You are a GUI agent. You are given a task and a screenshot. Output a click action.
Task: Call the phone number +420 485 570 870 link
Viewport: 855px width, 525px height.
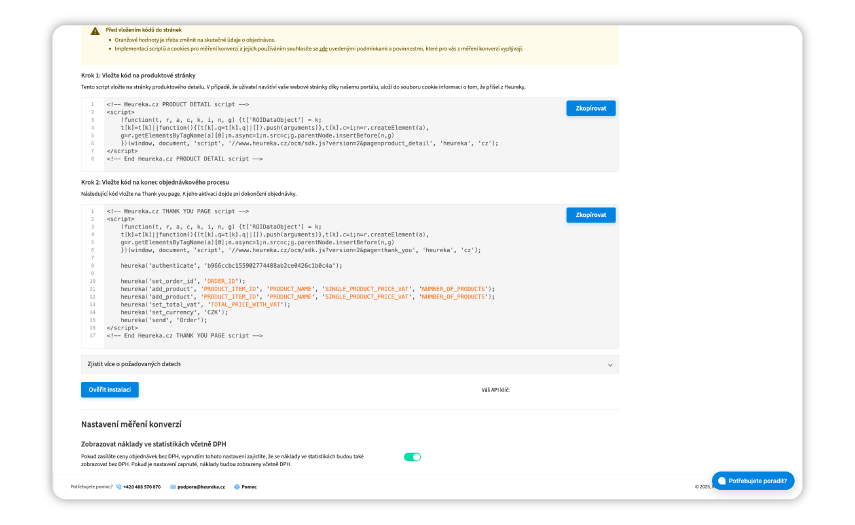pos(142,487)
